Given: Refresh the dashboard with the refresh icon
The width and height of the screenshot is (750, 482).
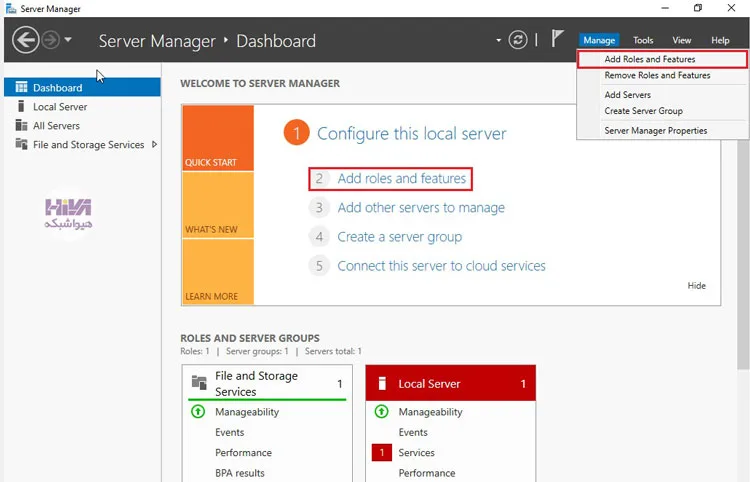Looking at the screenshot, I should 518,40.
